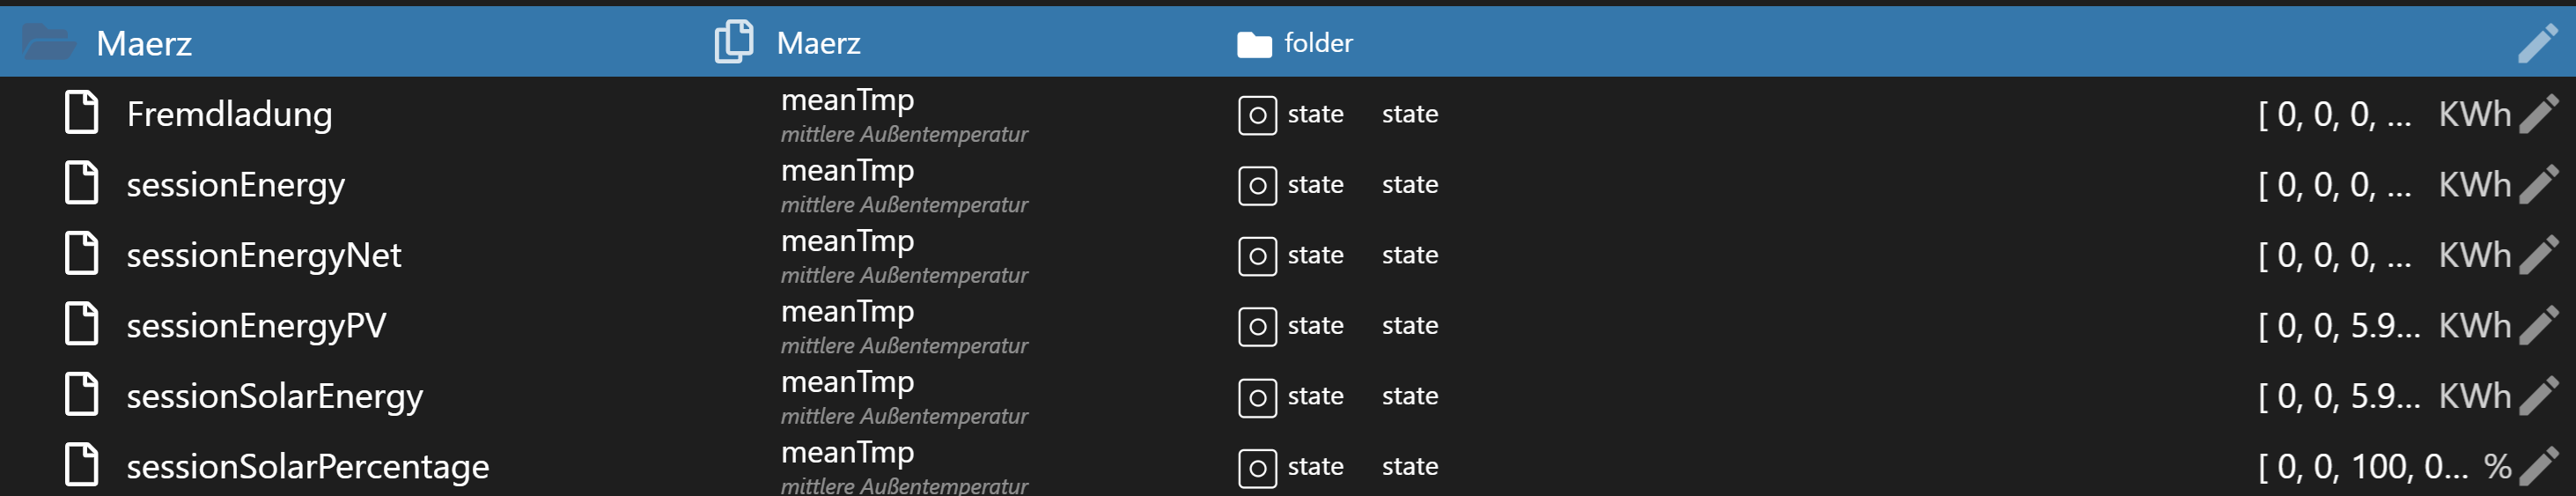The image size is (2576, 496).
Task: Open pencil editor for sessionEnergy row
Action: pyautogui.click(x=2538, y=185)
